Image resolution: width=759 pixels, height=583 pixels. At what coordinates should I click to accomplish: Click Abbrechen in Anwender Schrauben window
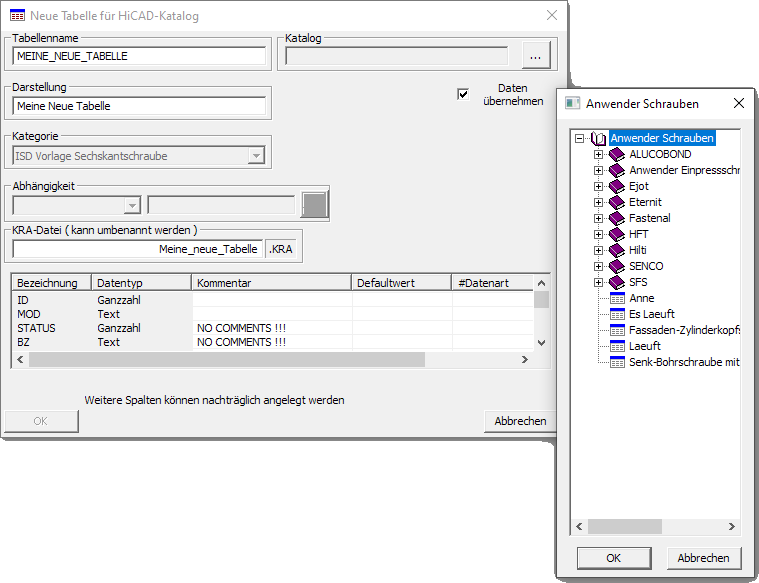tap(704, 558)
